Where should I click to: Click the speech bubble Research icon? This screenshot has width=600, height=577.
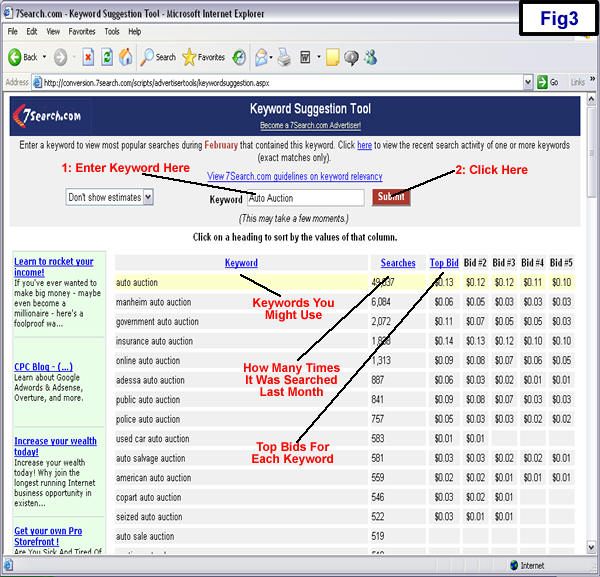pos(351,58)
